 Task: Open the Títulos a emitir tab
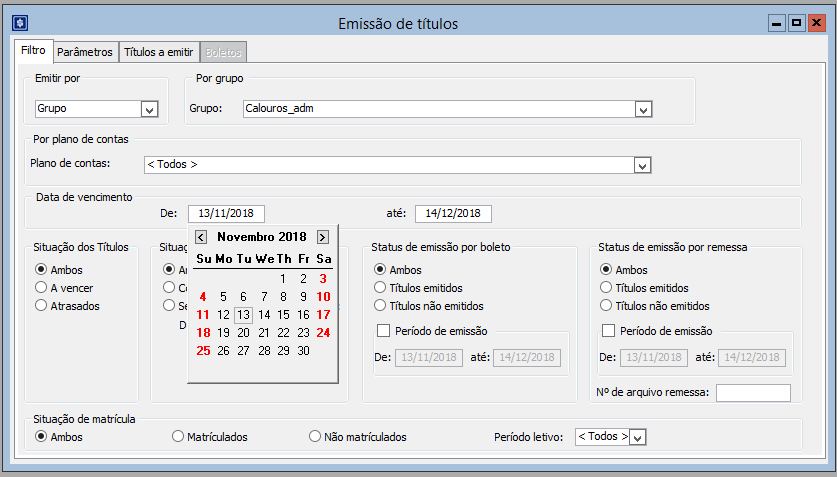pyautogui.click(x=158, y=52)
